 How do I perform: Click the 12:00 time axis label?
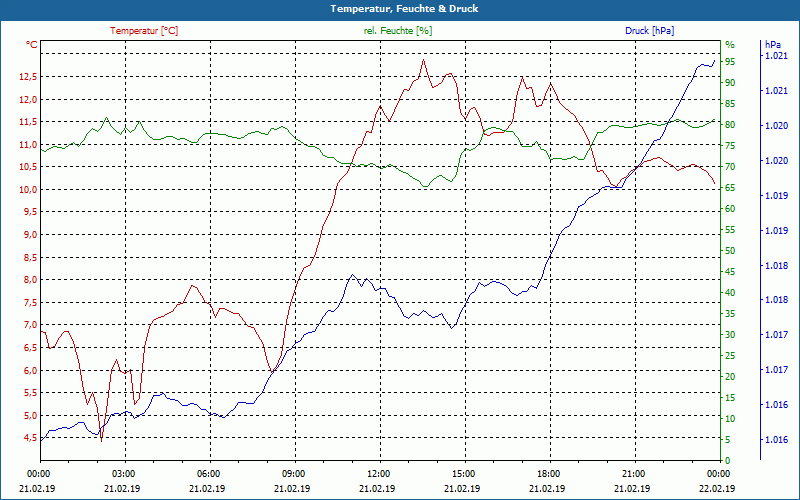378,473
